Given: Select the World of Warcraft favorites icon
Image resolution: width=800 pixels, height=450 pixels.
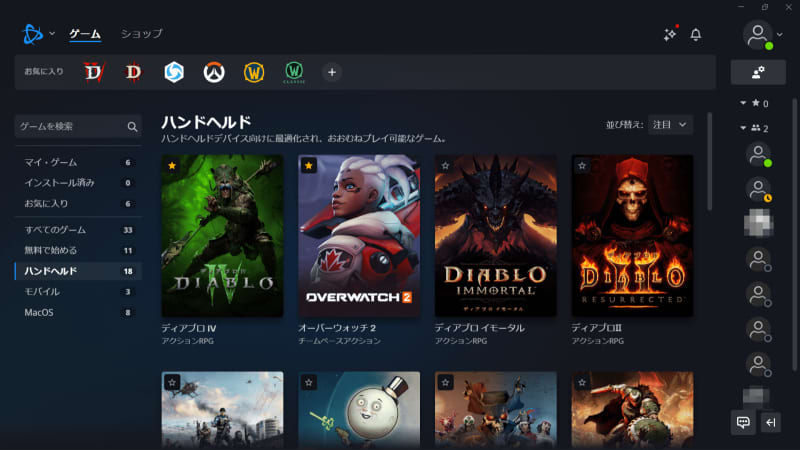Looking at the screenshot, I should tap(254, 72).
